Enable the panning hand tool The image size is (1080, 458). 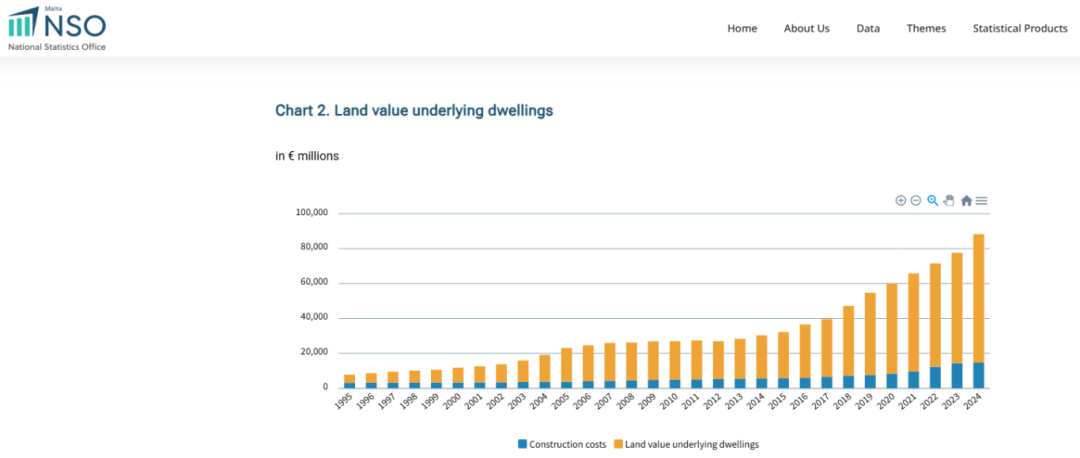[x=948, y=201]
